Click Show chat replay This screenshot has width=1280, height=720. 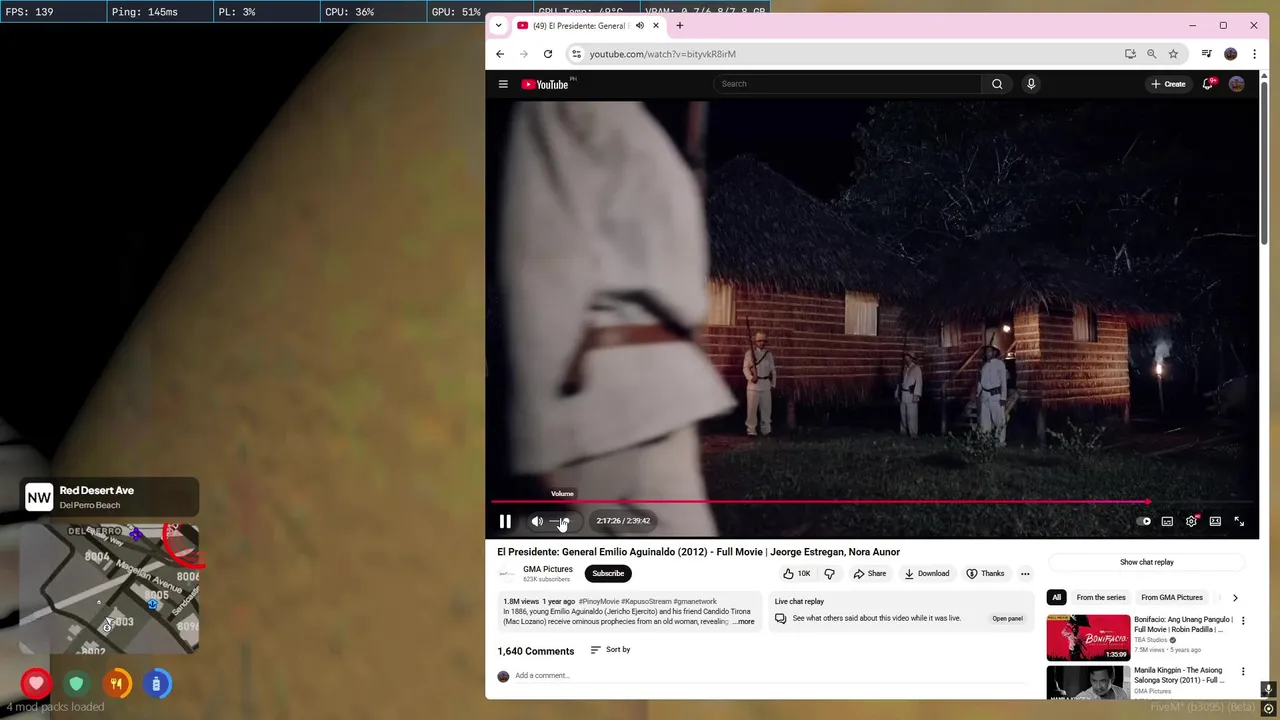pyautogui.click(x=1147, y=562)
